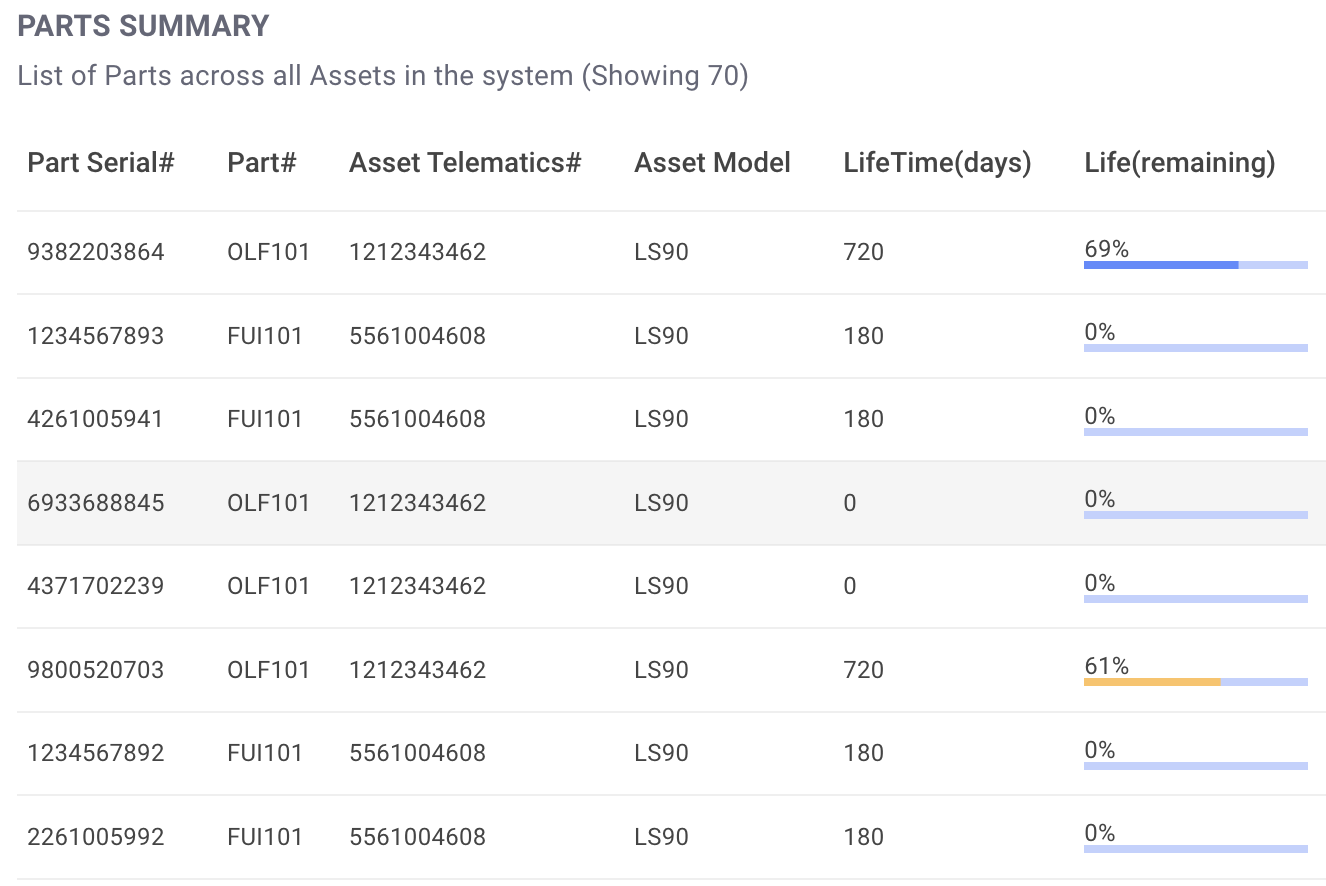The width and height of the screenshot is (1326, 886).
Task: Select part serial 4371702239
Action: click(x=96, y=586)
